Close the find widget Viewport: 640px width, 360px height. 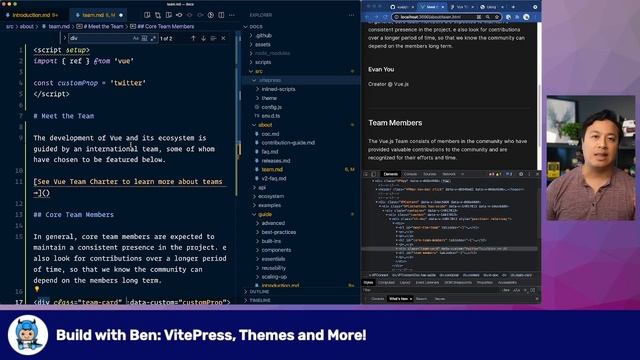(223, 38)
